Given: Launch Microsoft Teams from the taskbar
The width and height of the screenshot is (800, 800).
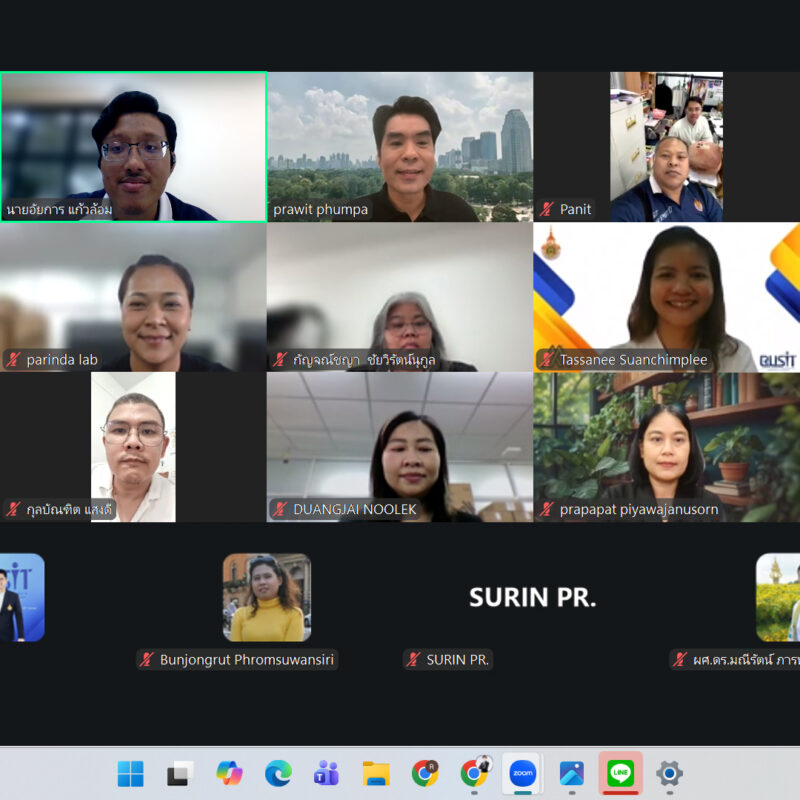Looking at the screenshot, I should point(326,773).
